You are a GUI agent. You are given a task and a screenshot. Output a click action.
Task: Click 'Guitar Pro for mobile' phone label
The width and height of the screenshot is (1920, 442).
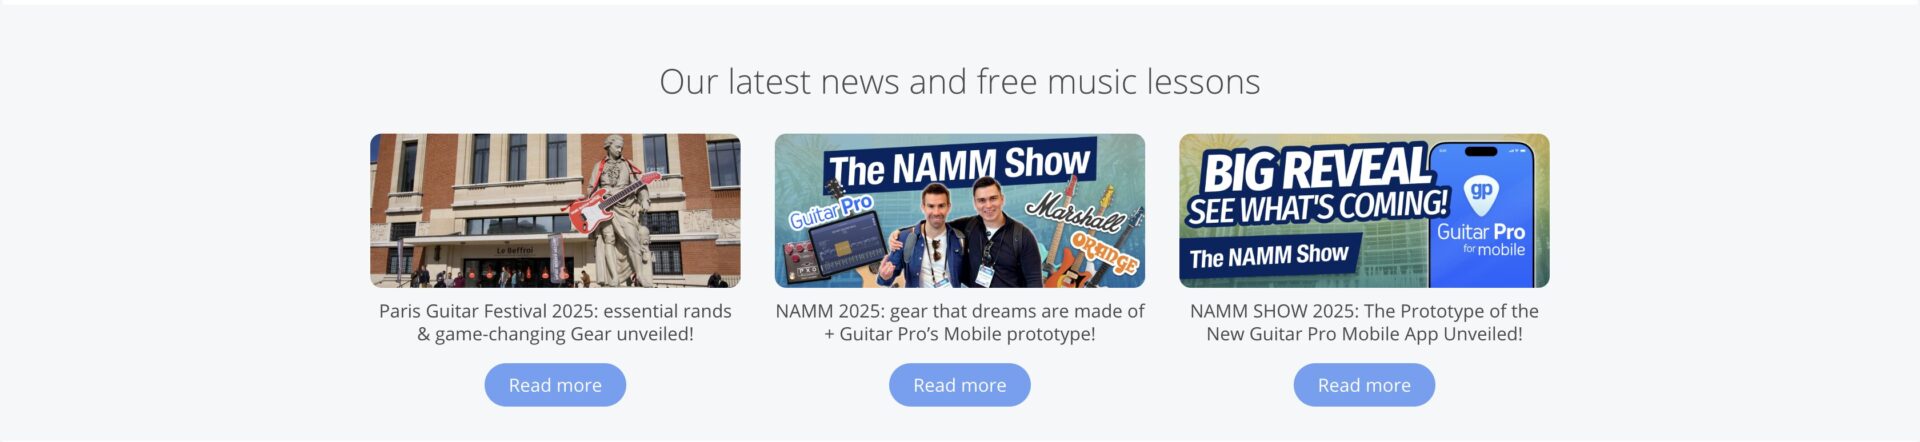click(x=1481, y=239)
